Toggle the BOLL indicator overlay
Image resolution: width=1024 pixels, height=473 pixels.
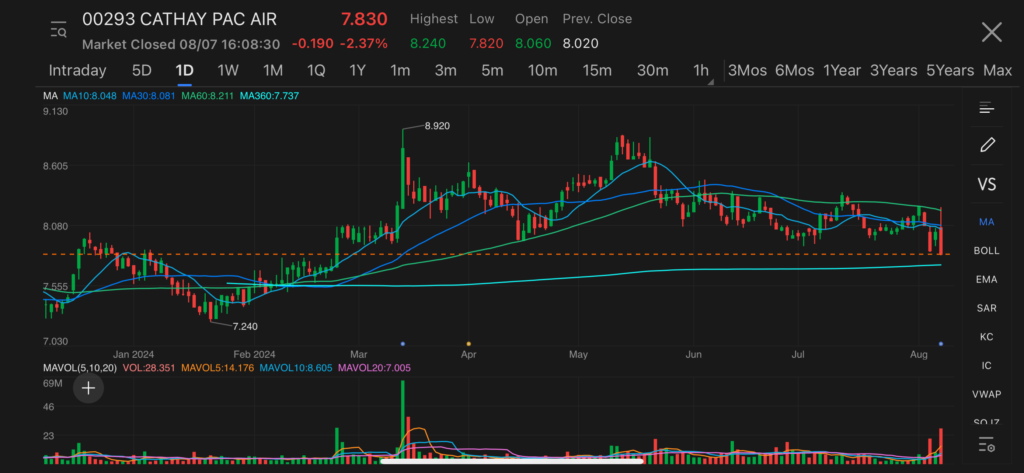987,251
